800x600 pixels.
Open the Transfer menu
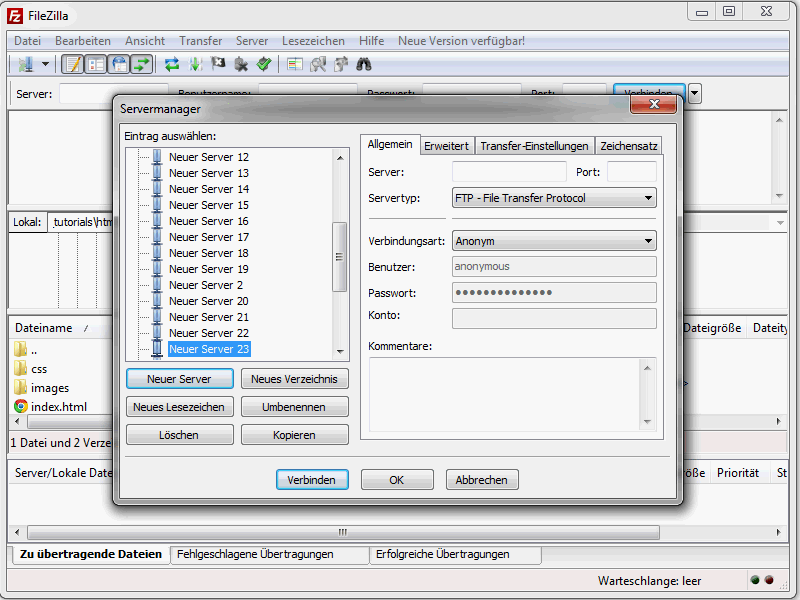pyautogui.click(x=201, y=41)
